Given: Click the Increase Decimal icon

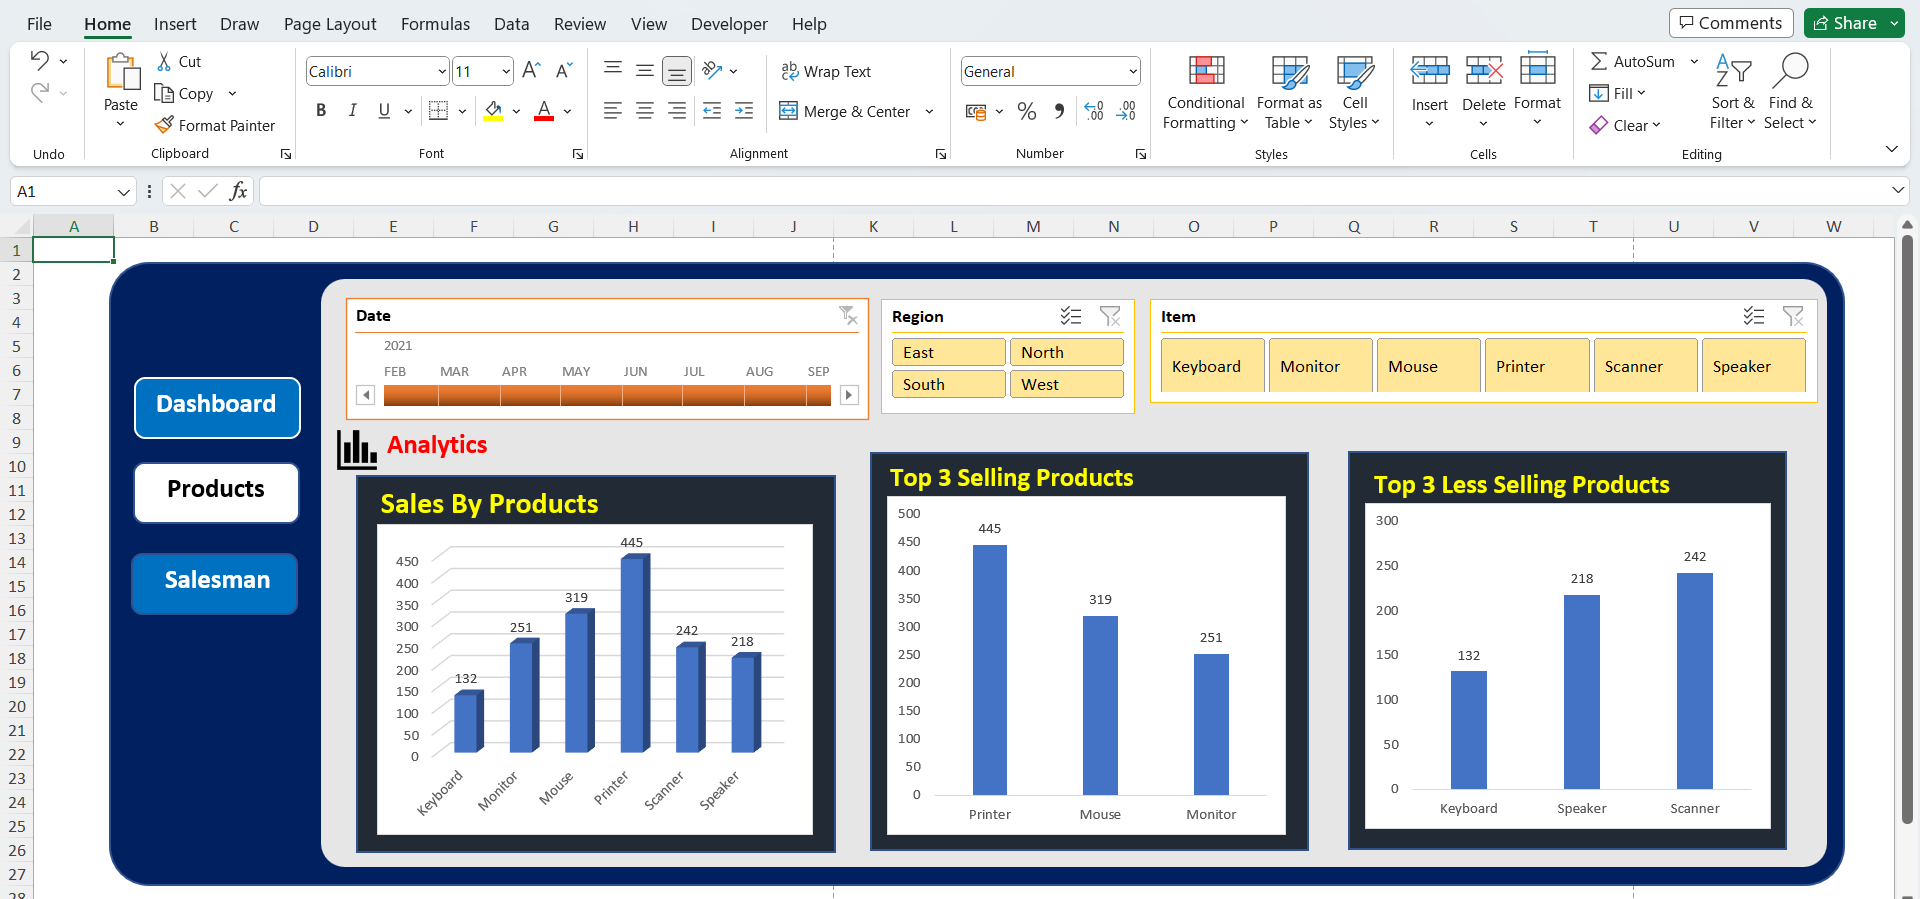Looking at the screenshot, I should click(1094, 111).
